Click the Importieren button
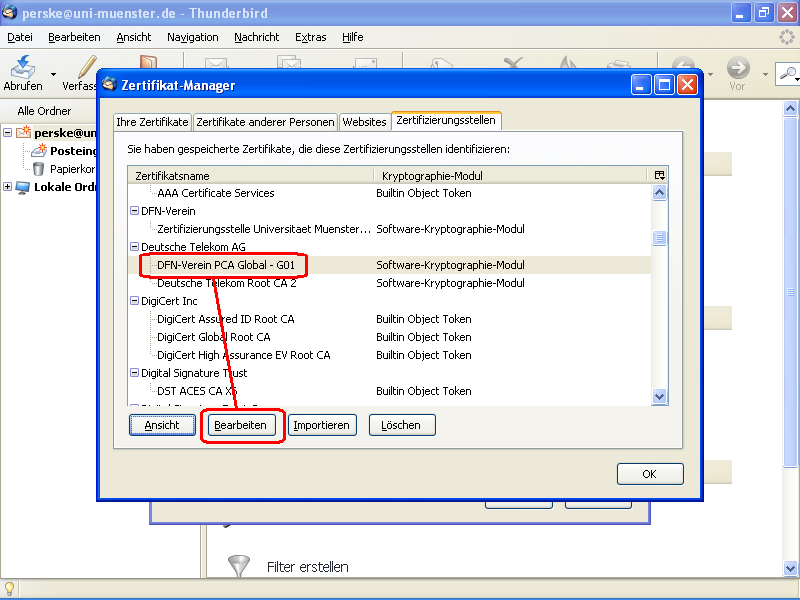This screenshot has height=600, width=800. [322, 424]
